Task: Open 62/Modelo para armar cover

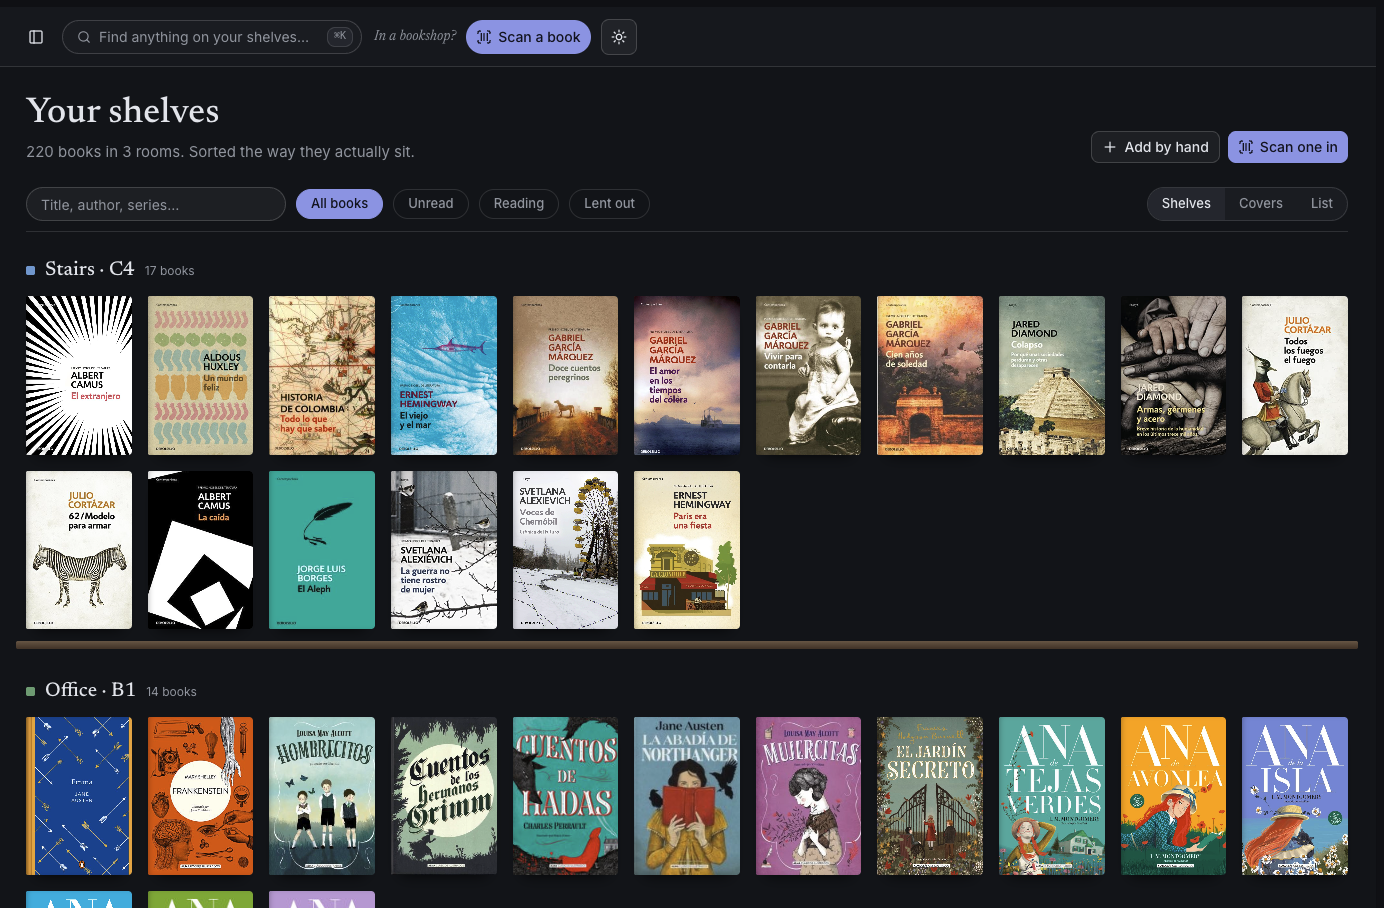Action: point(79,550)
